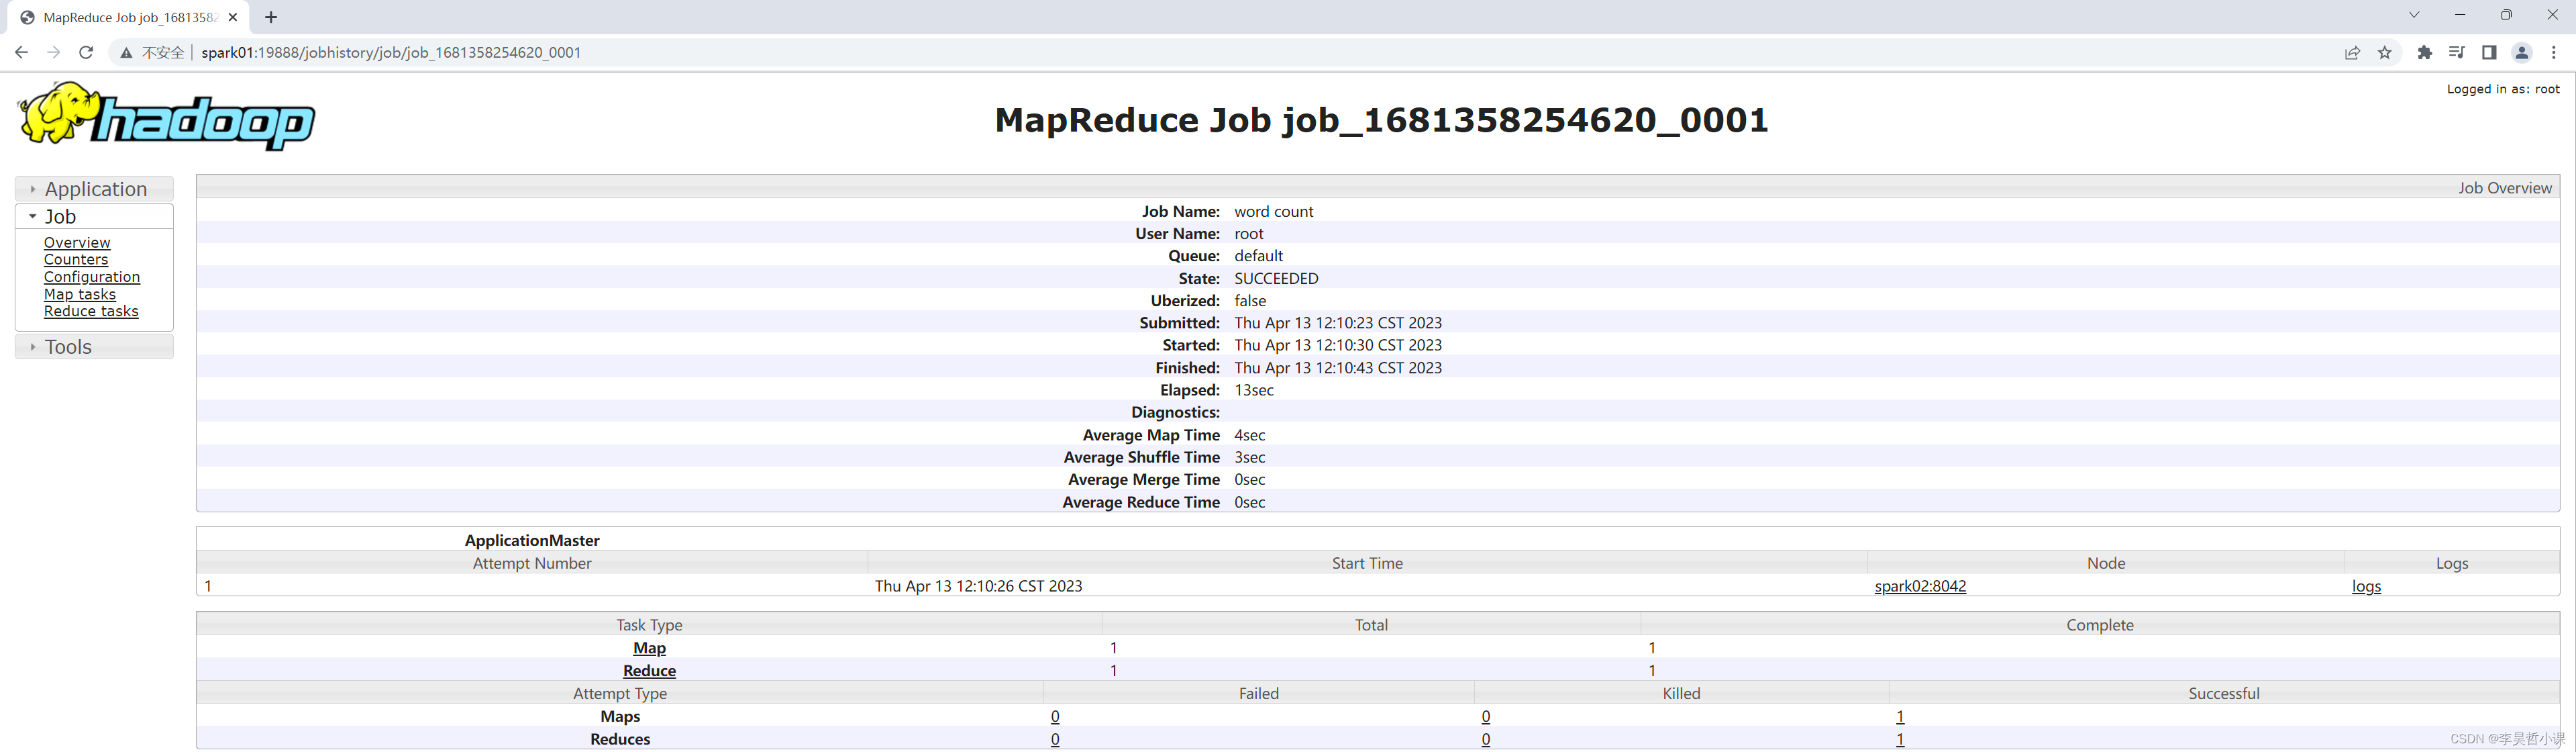
Task: Open the Overview link in sidebar
Action: tap(77, 243)
